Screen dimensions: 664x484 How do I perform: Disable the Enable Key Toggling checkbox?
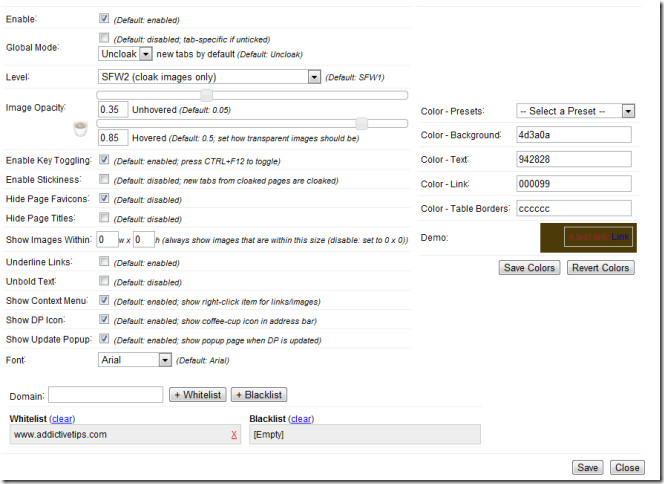point(104,160)
